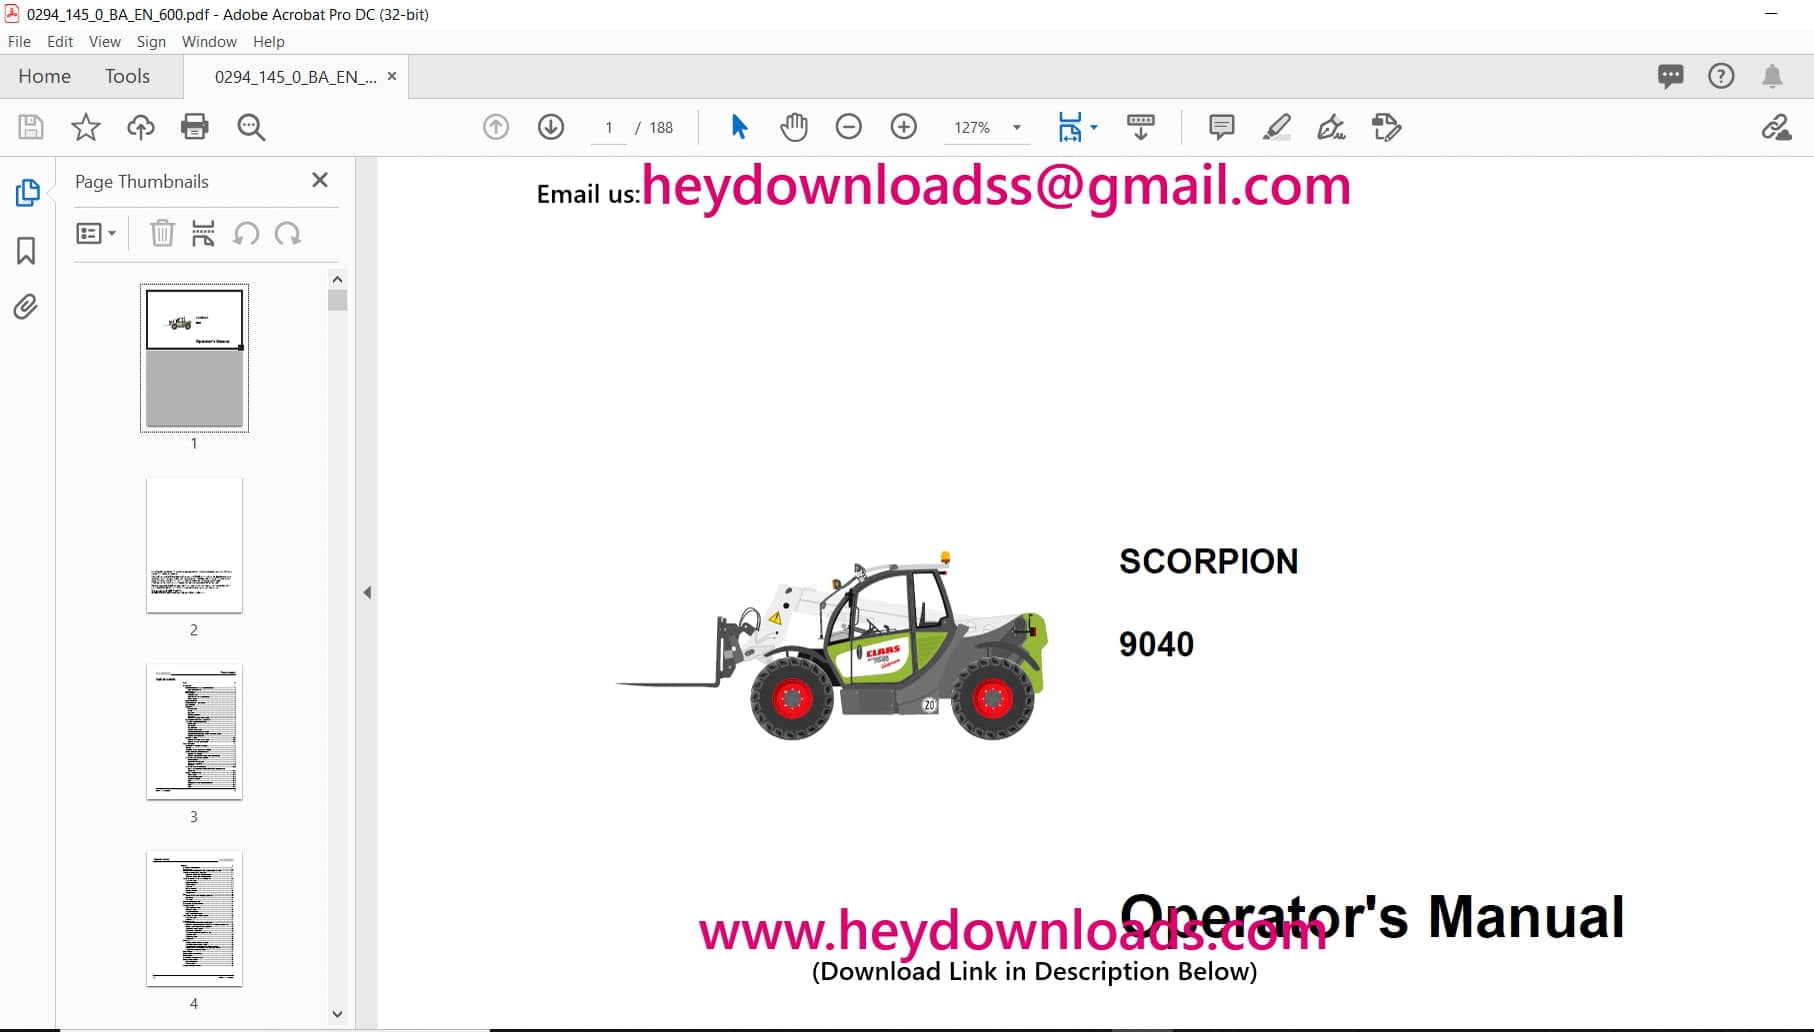Open Acrobat help
The width and height of the screenshot is (1814, 1032).
coord(1721,76)
